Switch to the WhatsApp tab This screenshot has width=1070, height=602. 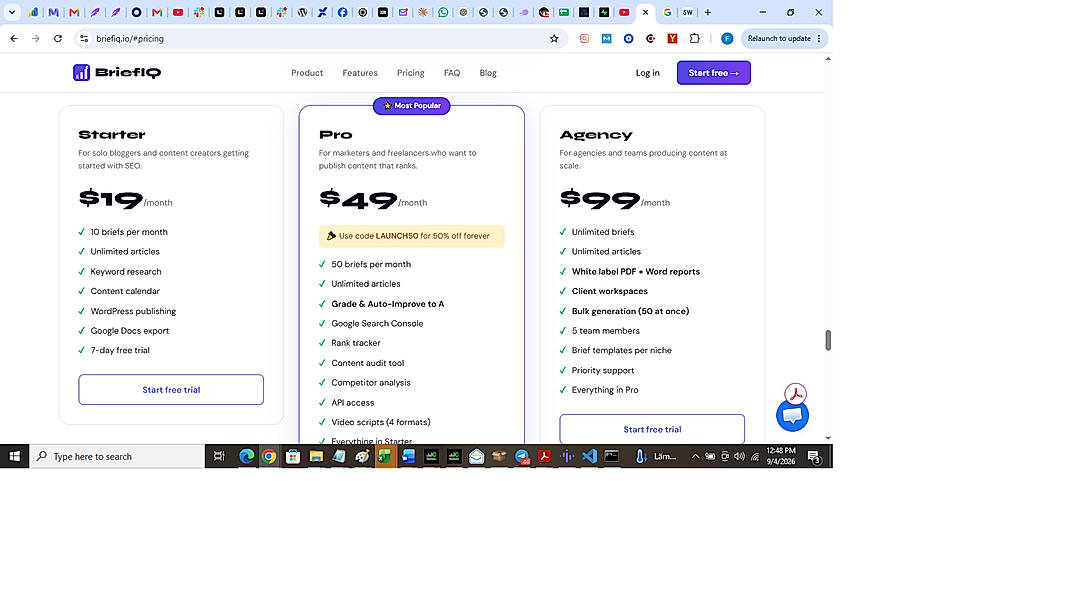click(x=443, y=12)
